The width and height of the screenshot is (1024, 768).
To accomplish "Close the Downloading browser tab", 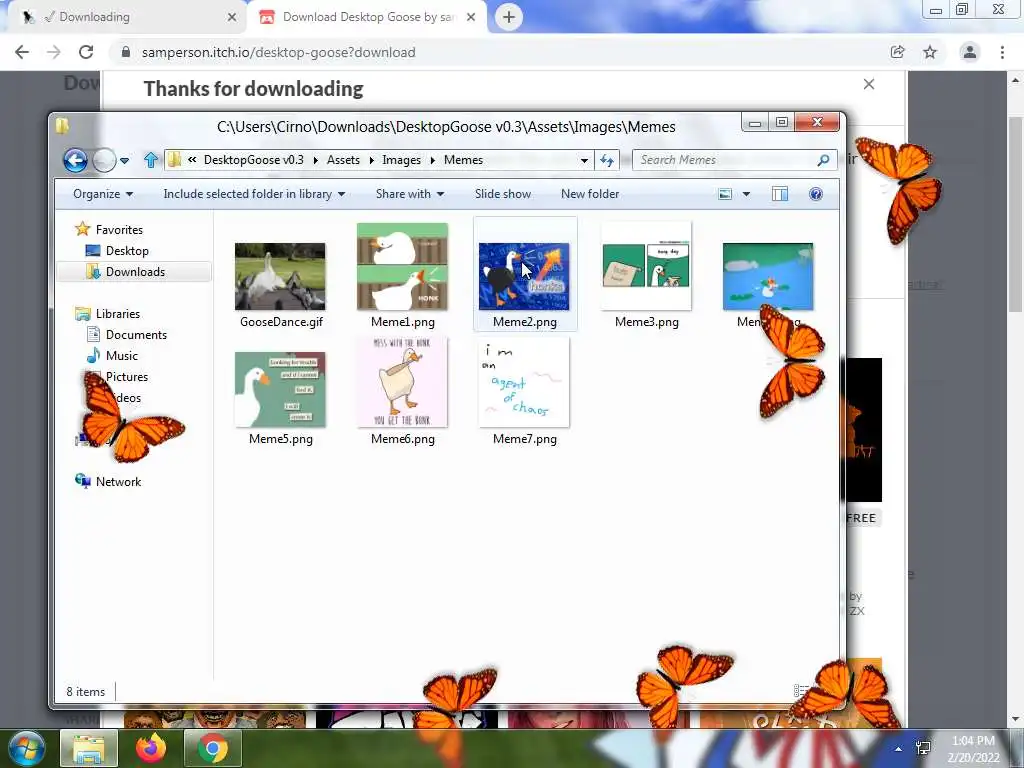I will point(232,17).
